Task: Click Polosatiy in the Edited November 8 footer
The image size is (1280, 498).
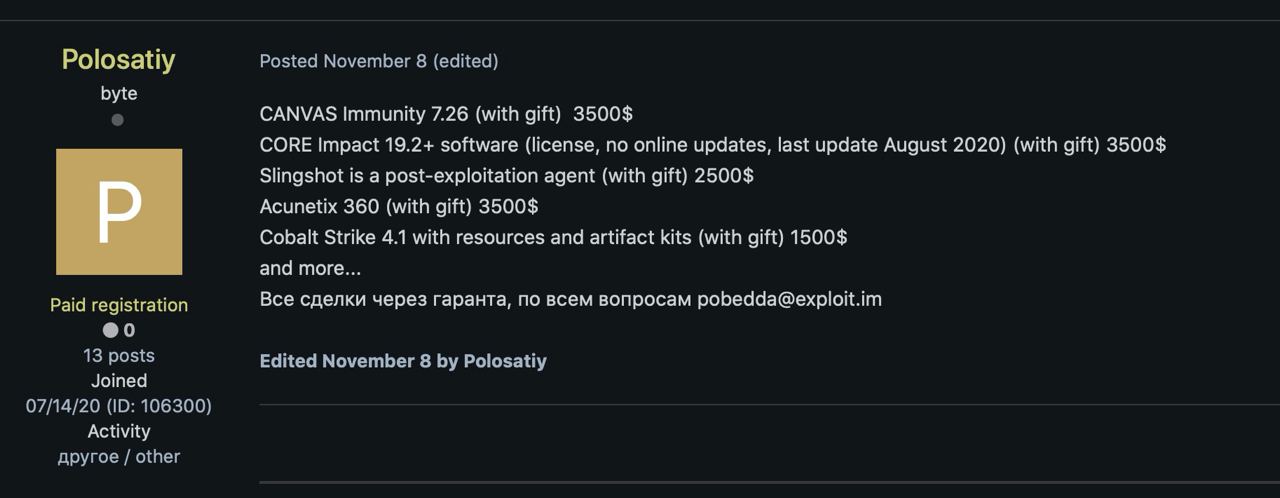Action: point(505,361)
